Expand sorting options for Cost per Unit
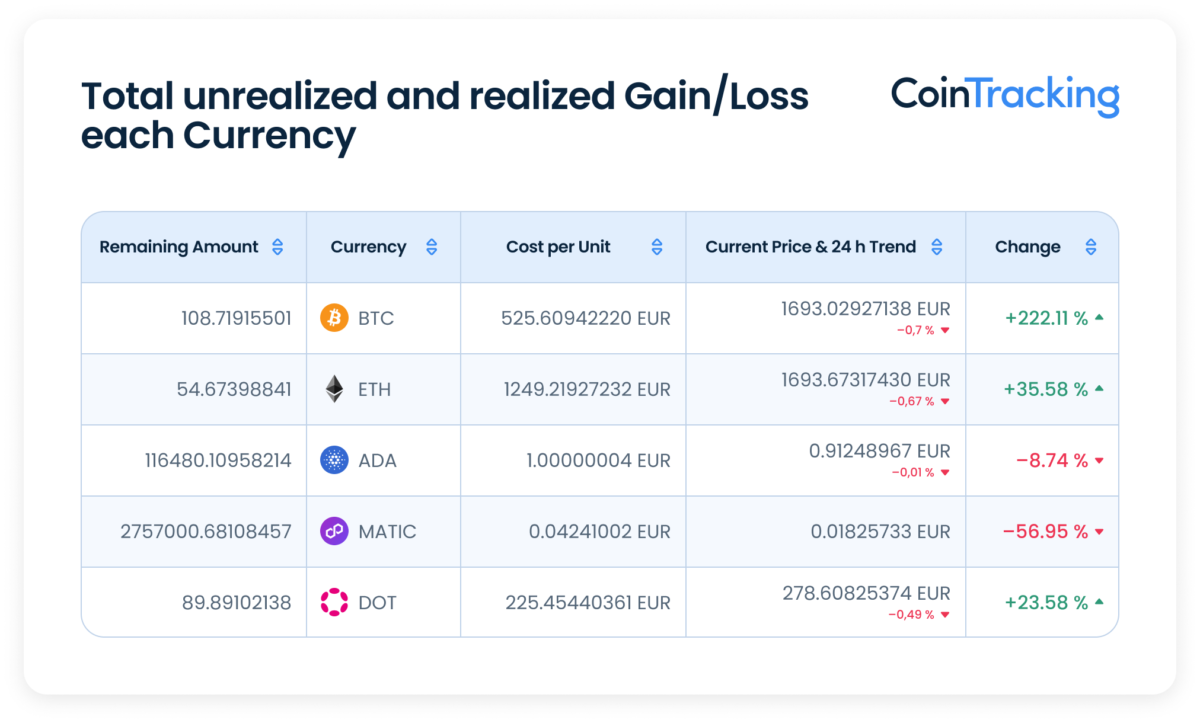 [x=656, y=246]
